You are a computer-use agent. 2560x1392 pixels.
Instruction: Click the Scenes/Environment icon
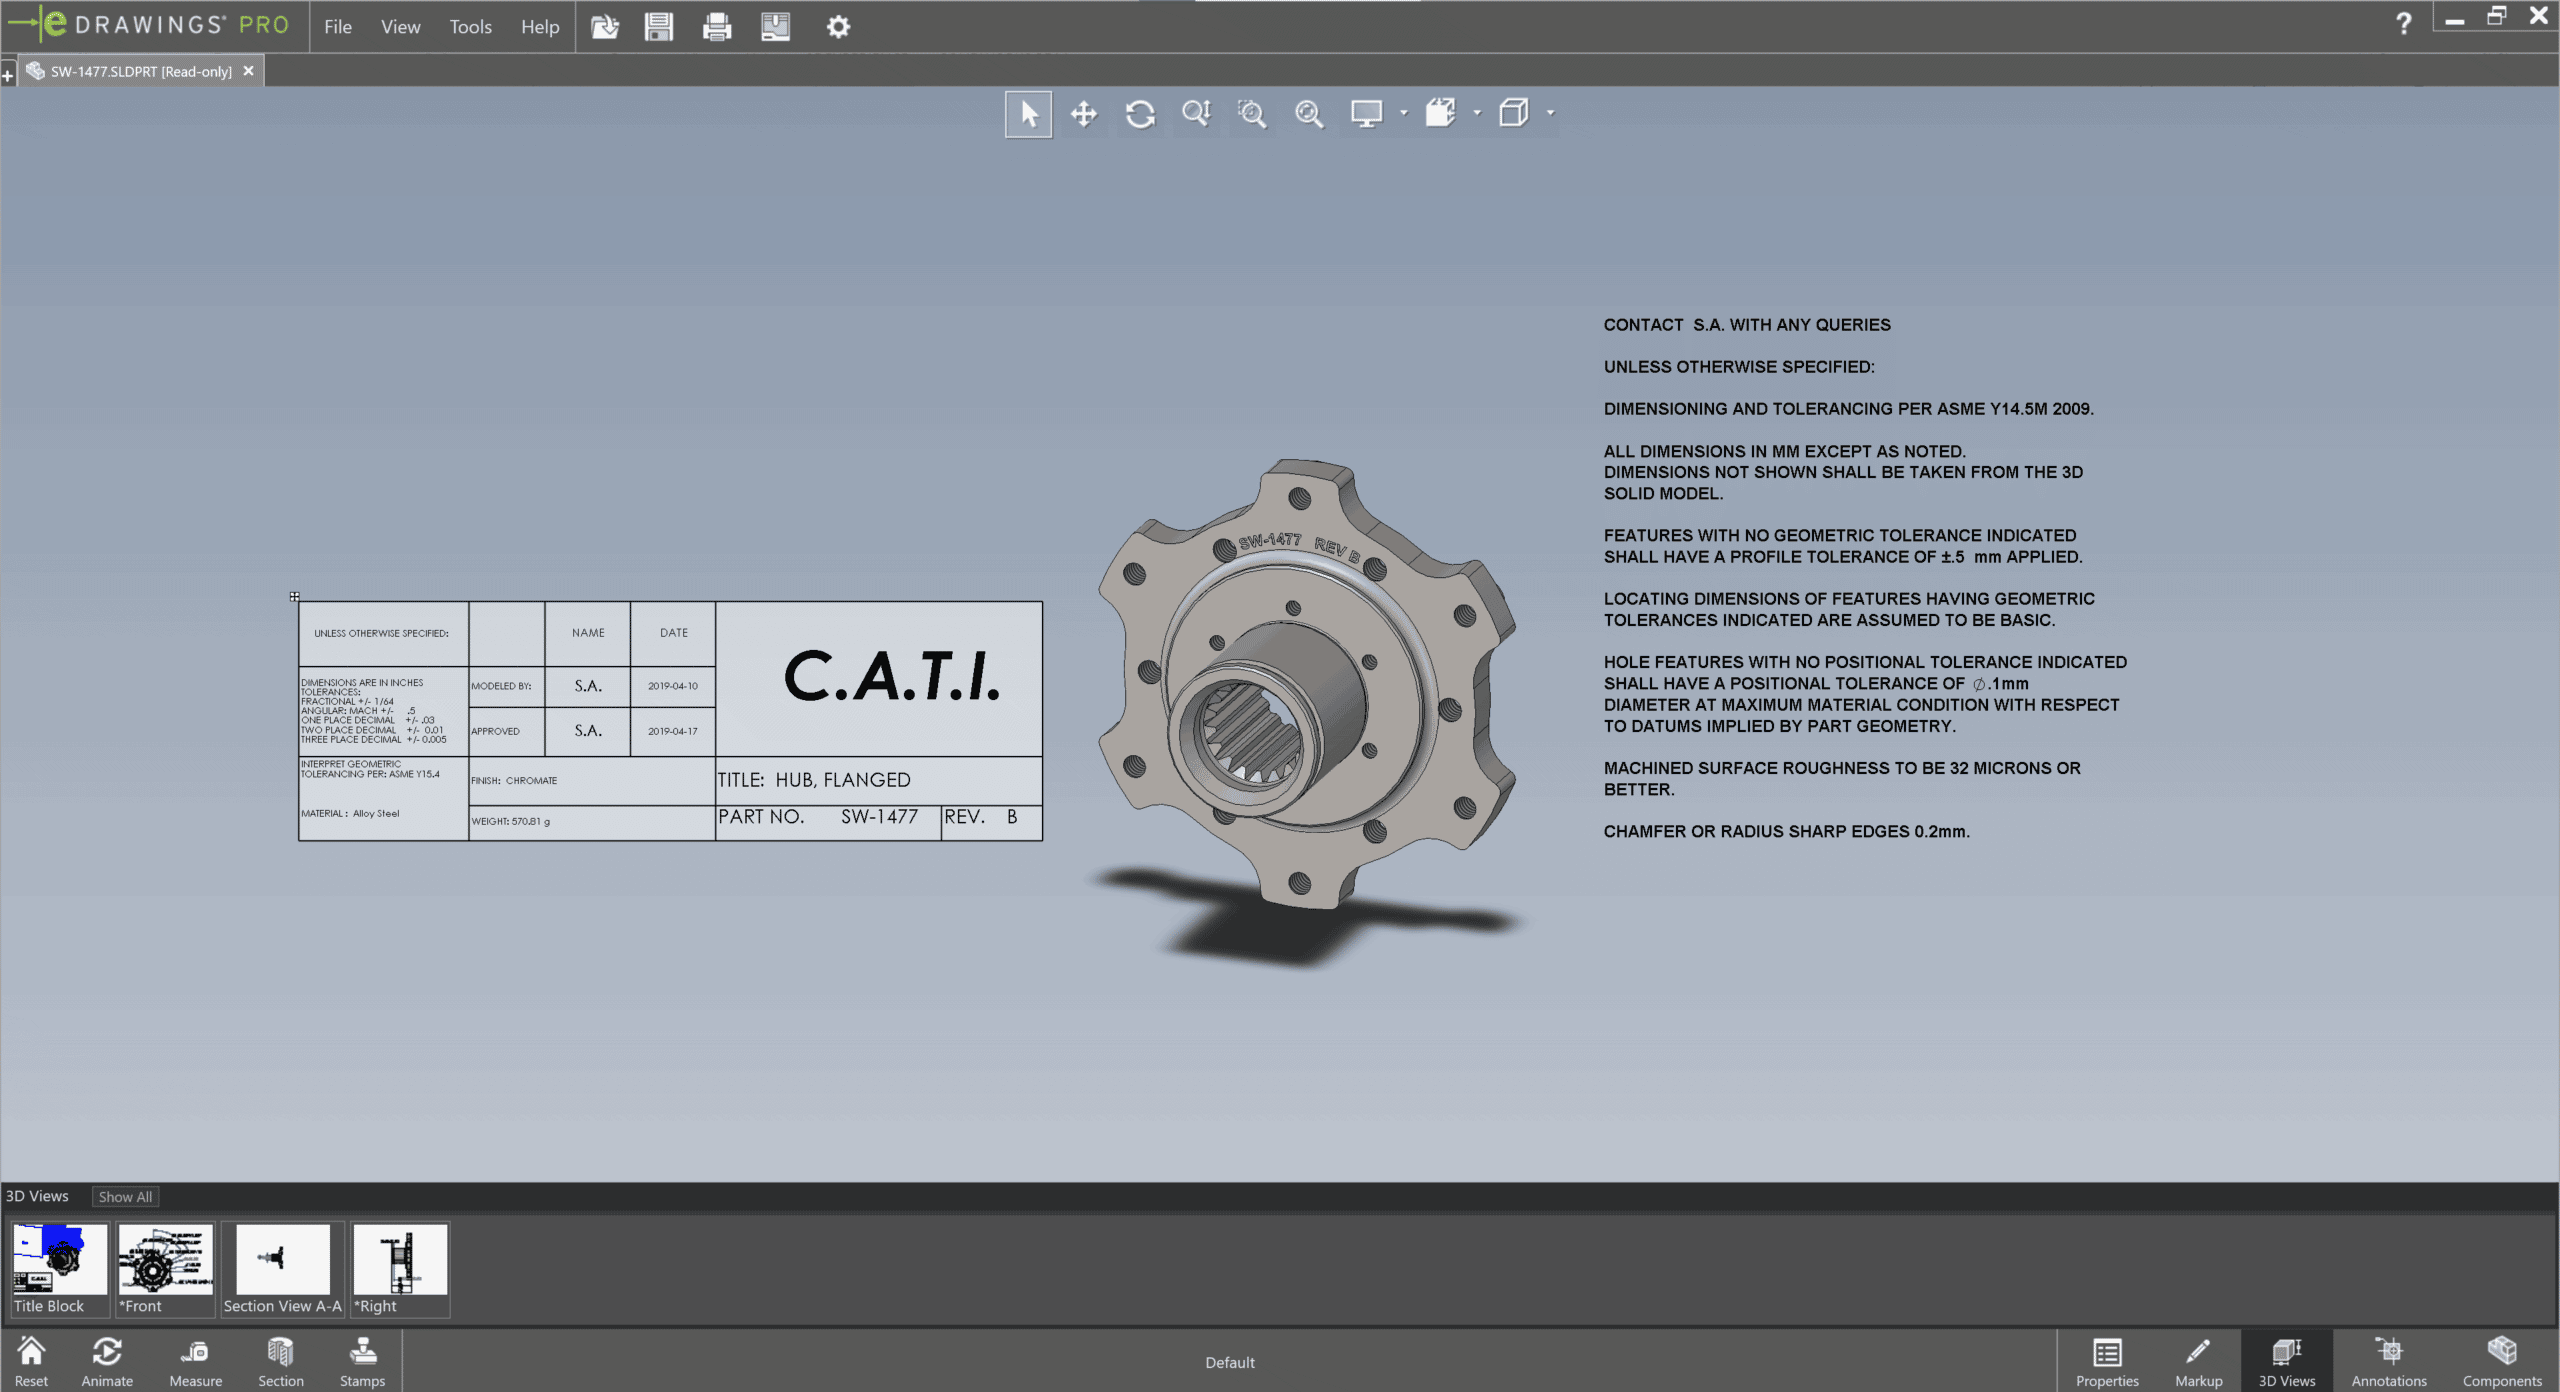(x=1440, y=114)
